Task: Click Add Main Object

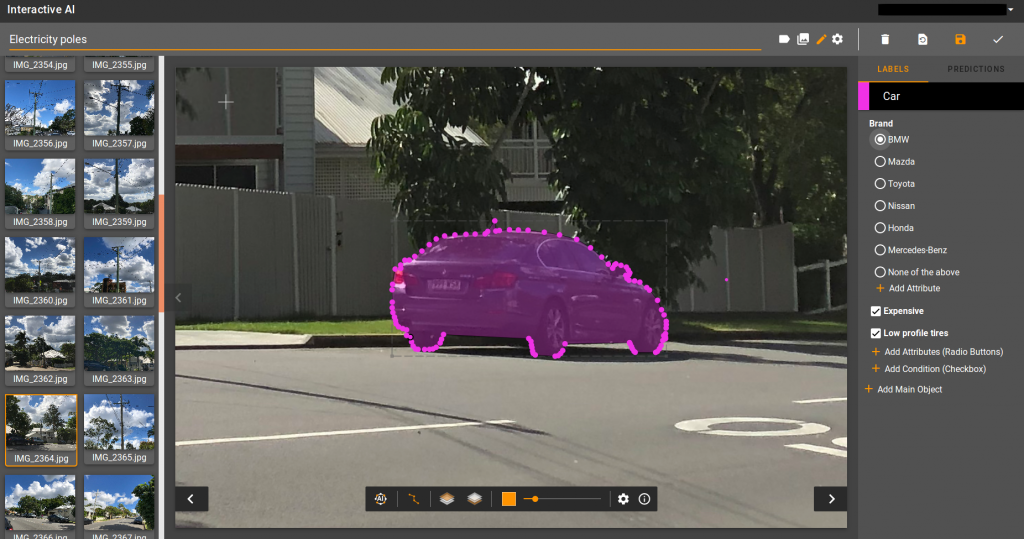Action: [x=903, y=389]
